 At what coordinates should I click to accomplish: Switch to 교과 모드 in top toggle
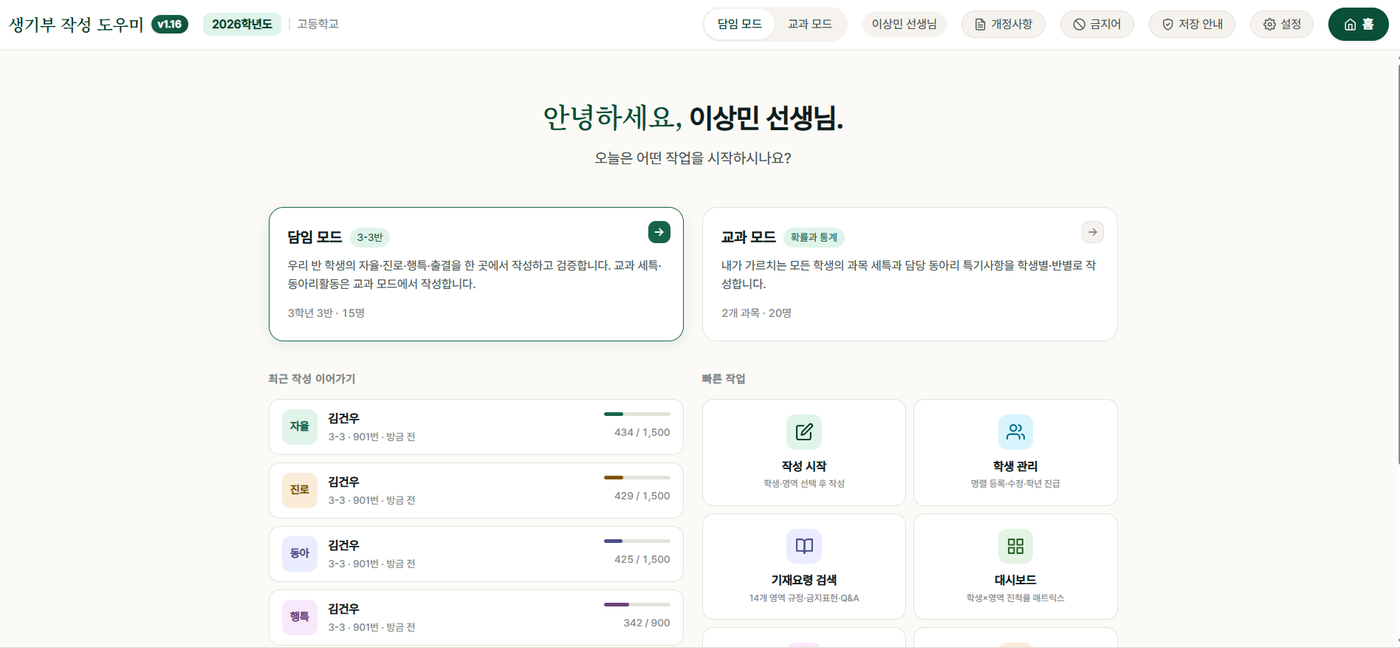tap(810, 24)
